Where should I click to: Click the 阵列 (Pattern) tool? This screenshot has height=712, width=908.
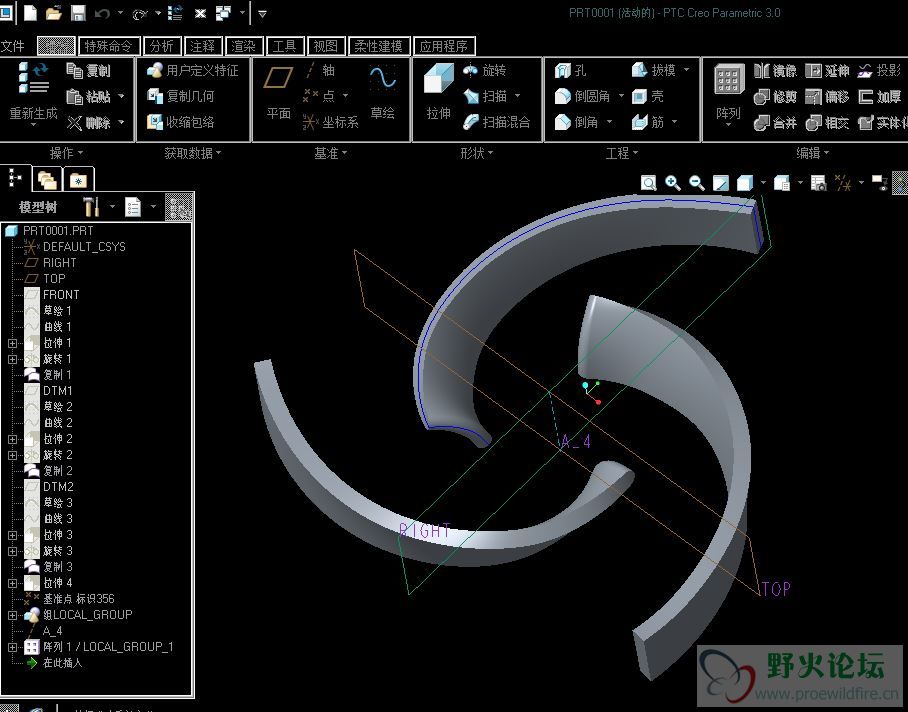click(728, 91)
